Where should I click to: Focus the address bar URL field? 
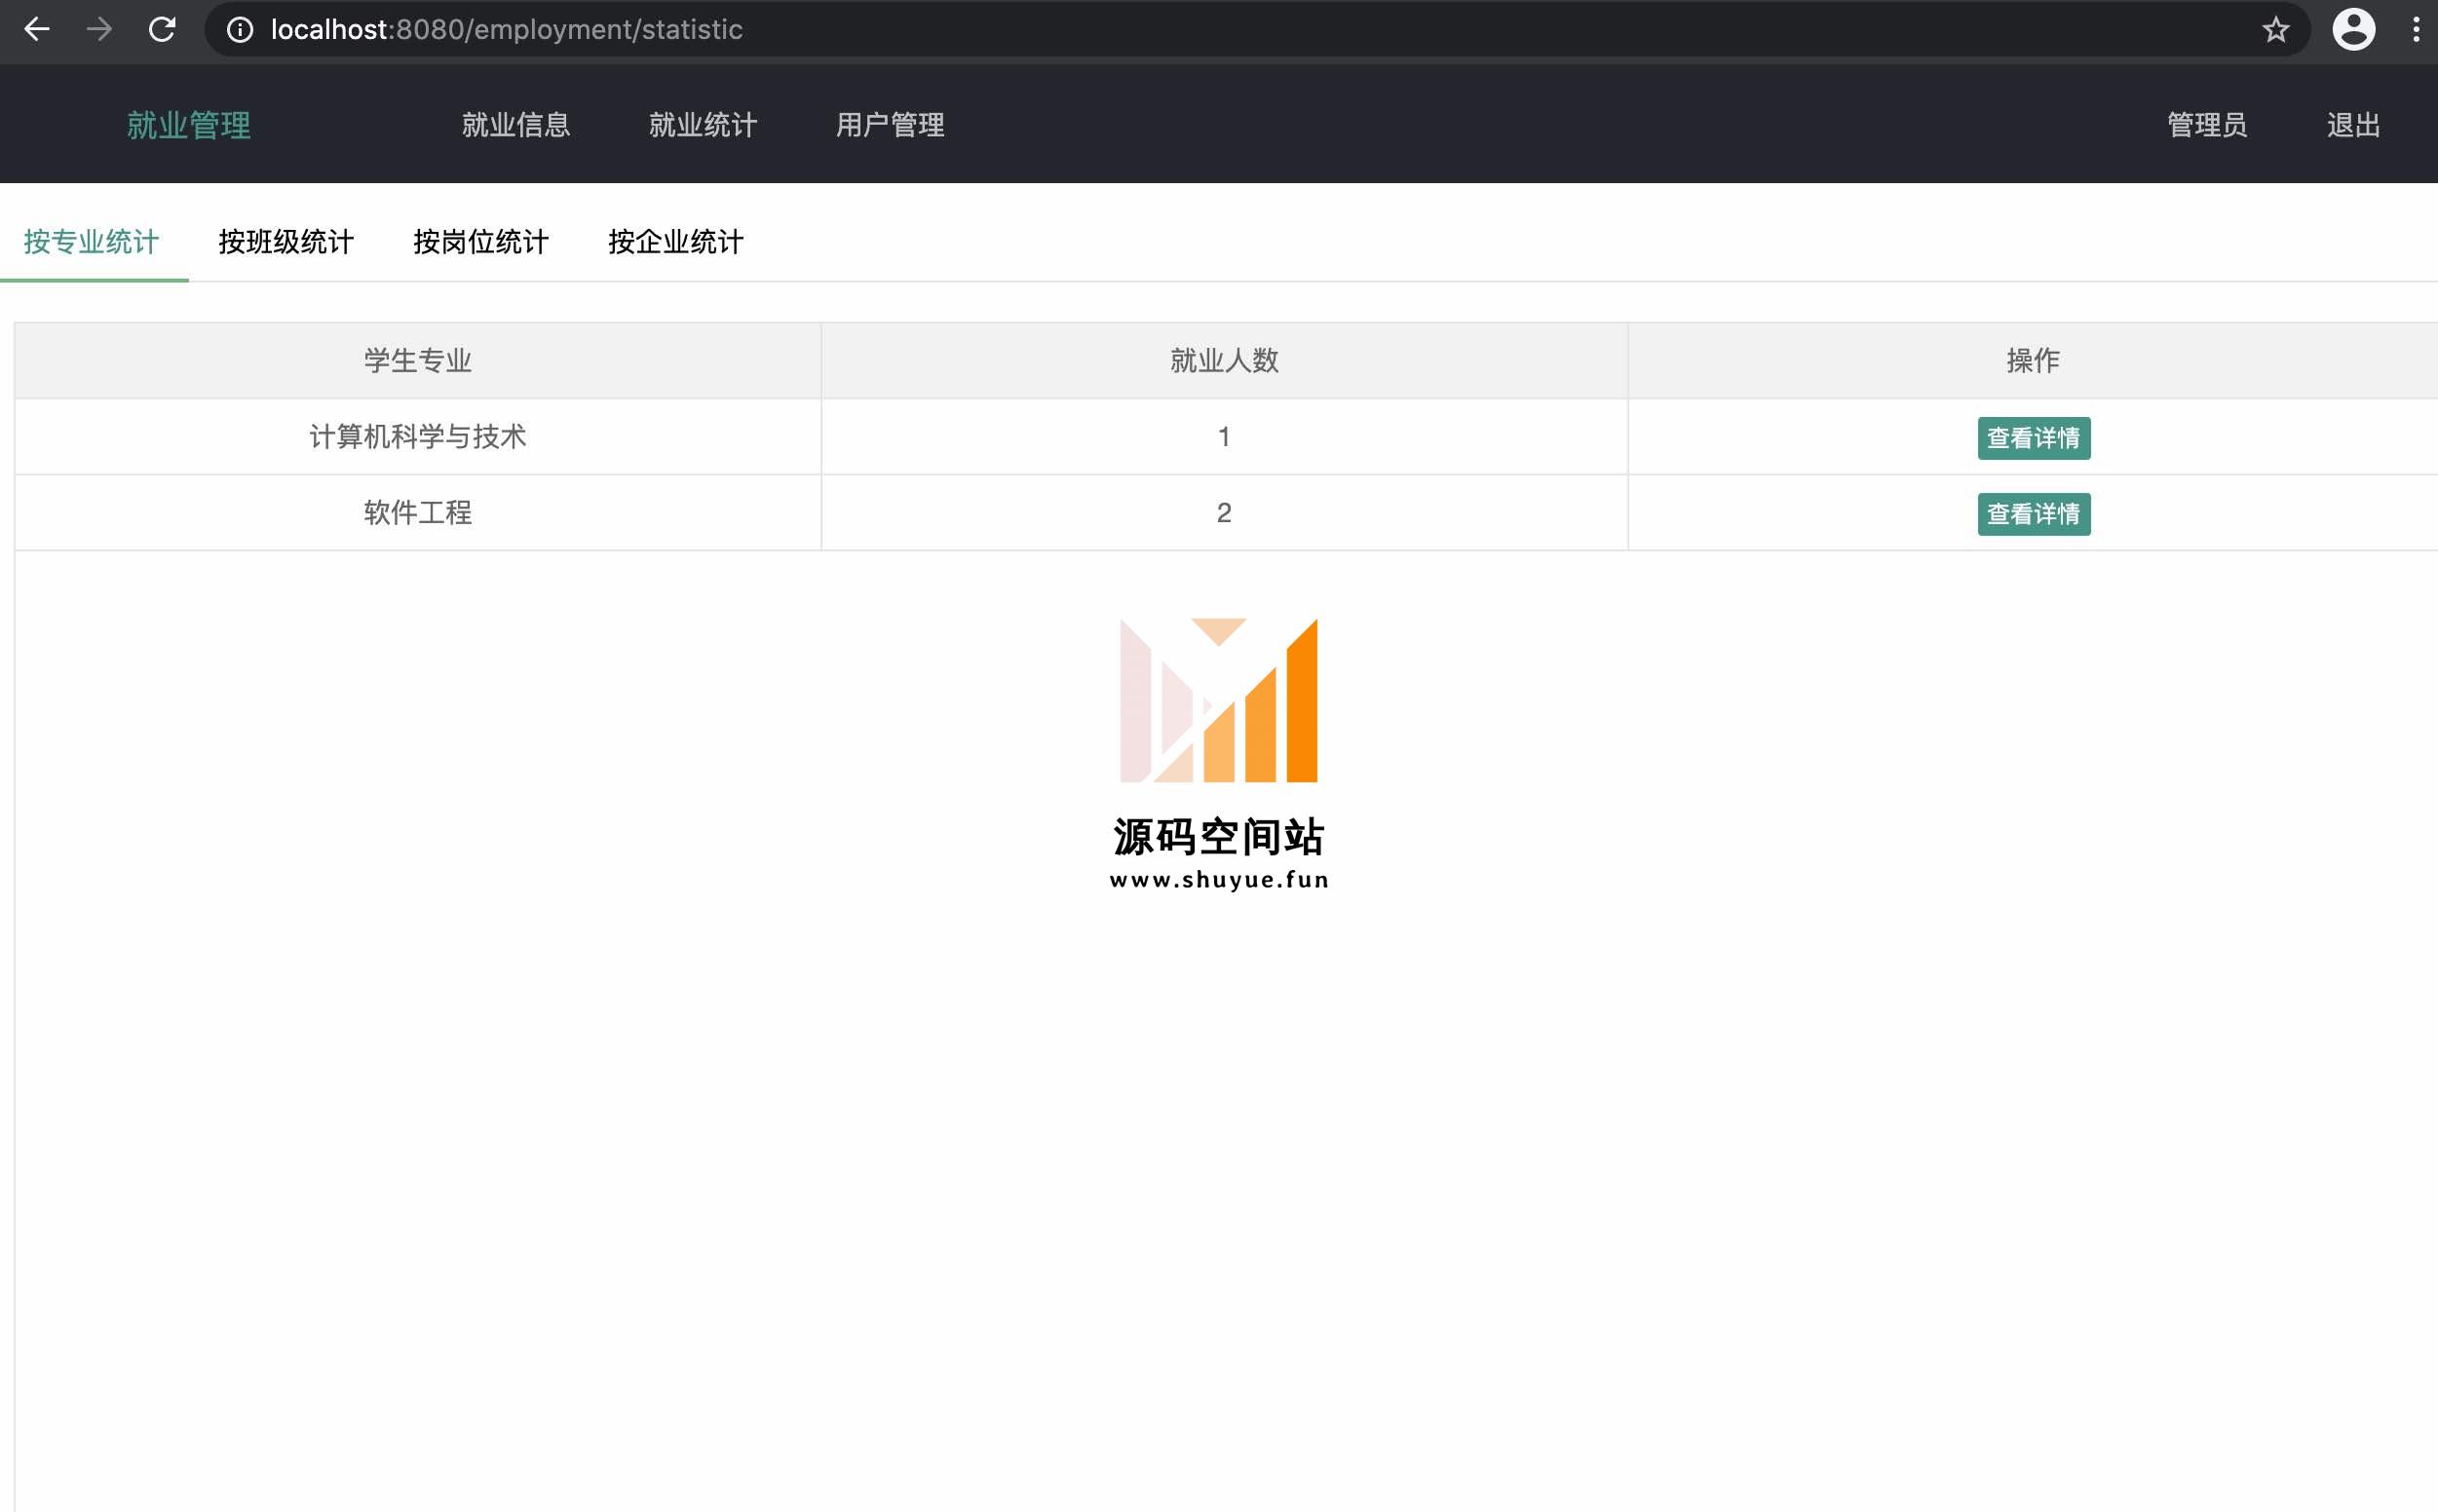pyautogui.click(x=1256, y=30)
